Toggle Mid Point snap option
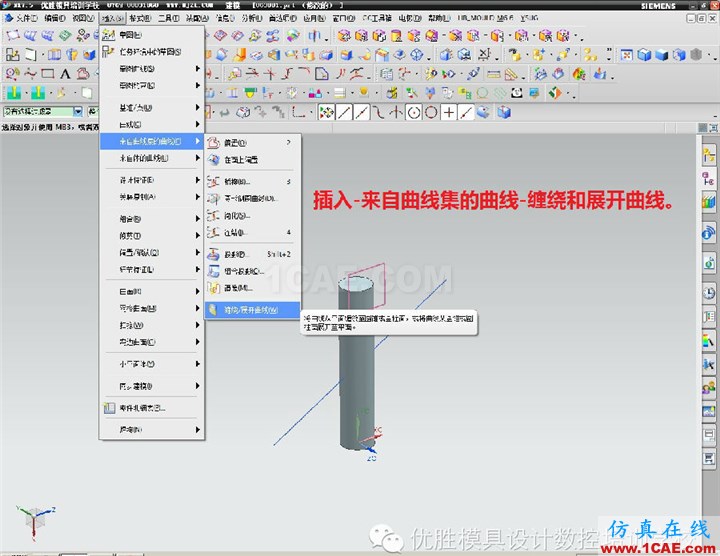This screenshot has height=556, width=720. [361, 112]
